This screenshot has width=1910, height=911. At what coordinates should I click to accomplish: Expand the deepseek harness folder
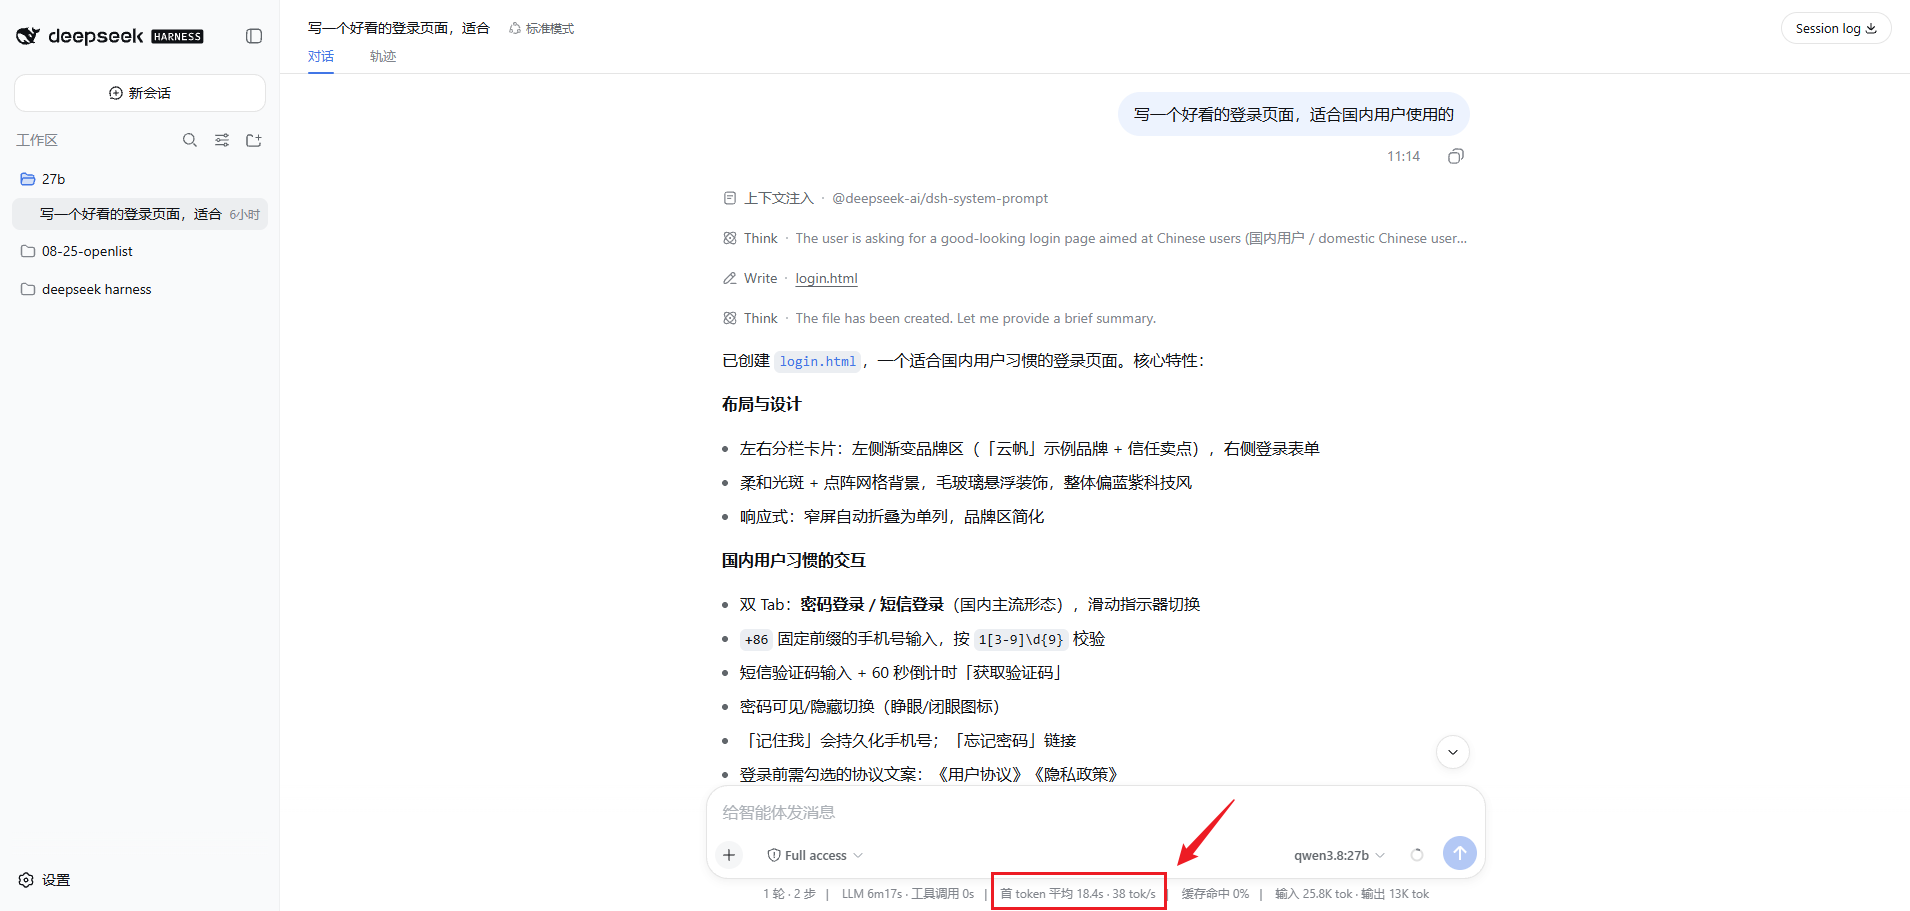tap(140, 289)
